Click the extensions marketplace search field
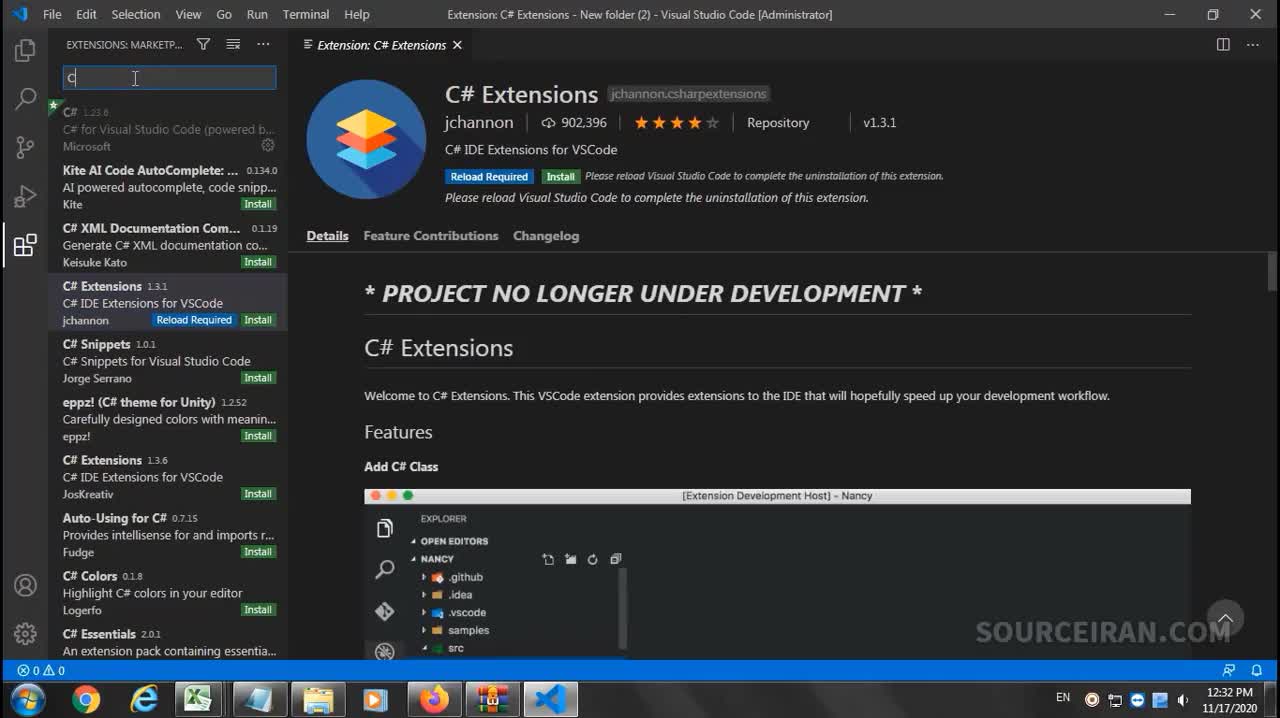Screen dimensions: 1280x718 [170, 78]
